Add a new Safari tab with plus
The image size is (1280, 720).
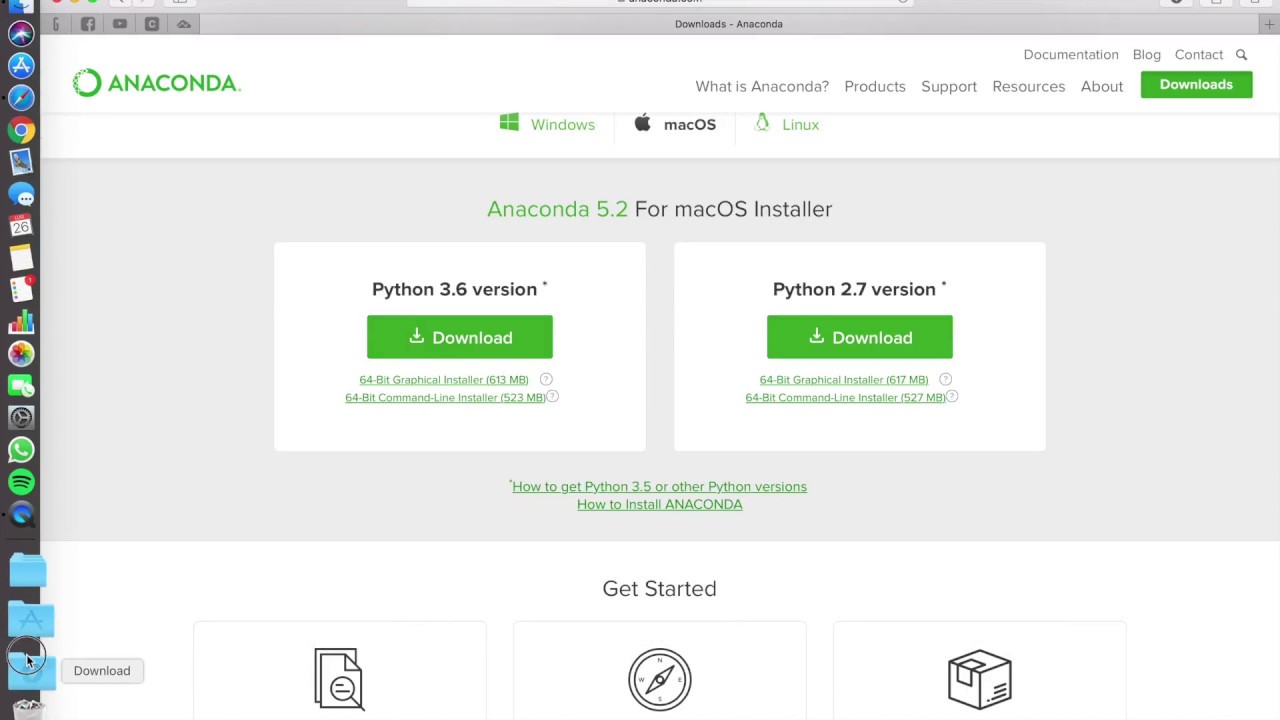[x=1270, y=24]
